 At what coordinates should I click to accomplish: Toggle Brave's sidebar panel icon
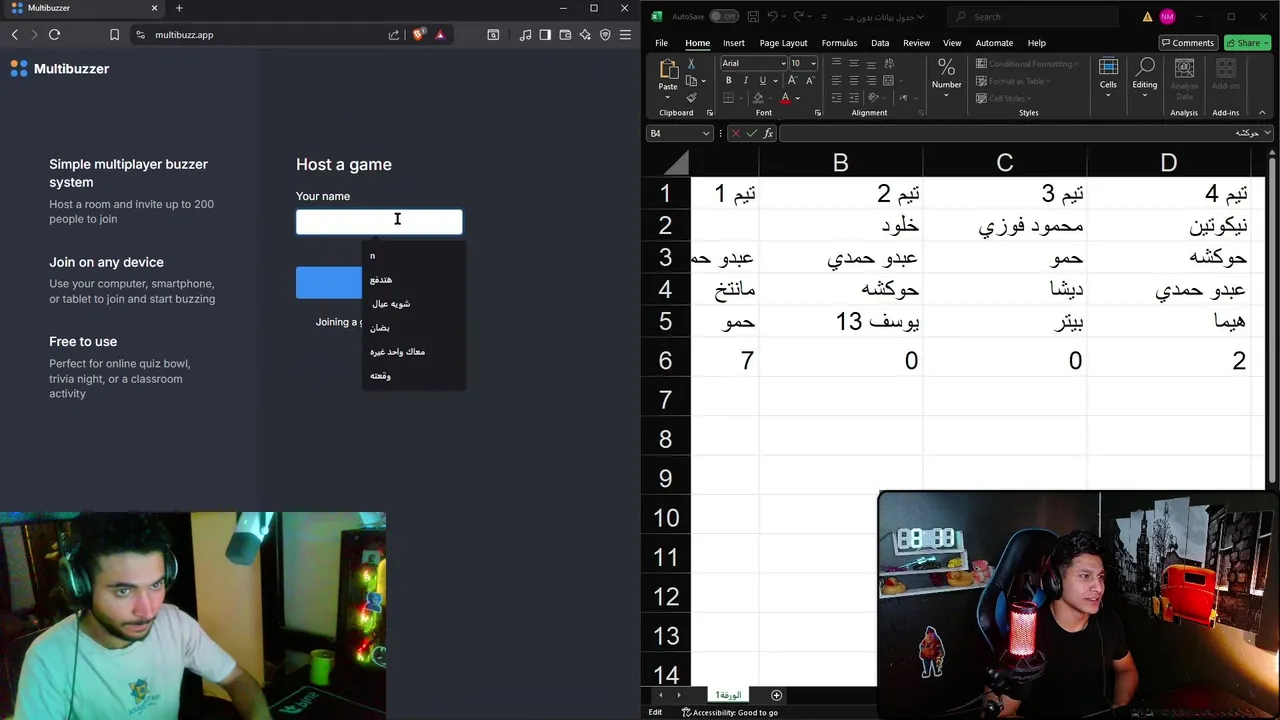545,35
